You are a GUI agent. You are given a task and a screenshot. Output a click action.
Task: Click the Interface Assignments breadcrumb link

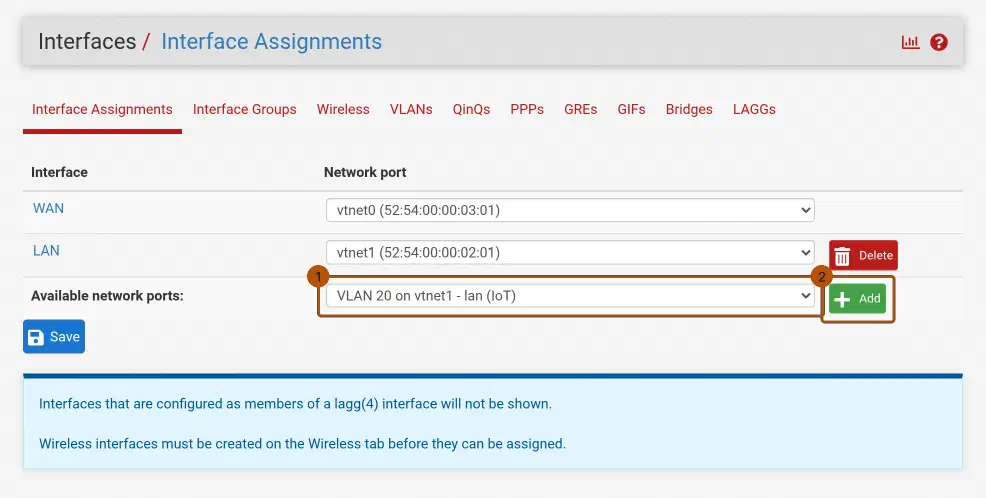272,42
